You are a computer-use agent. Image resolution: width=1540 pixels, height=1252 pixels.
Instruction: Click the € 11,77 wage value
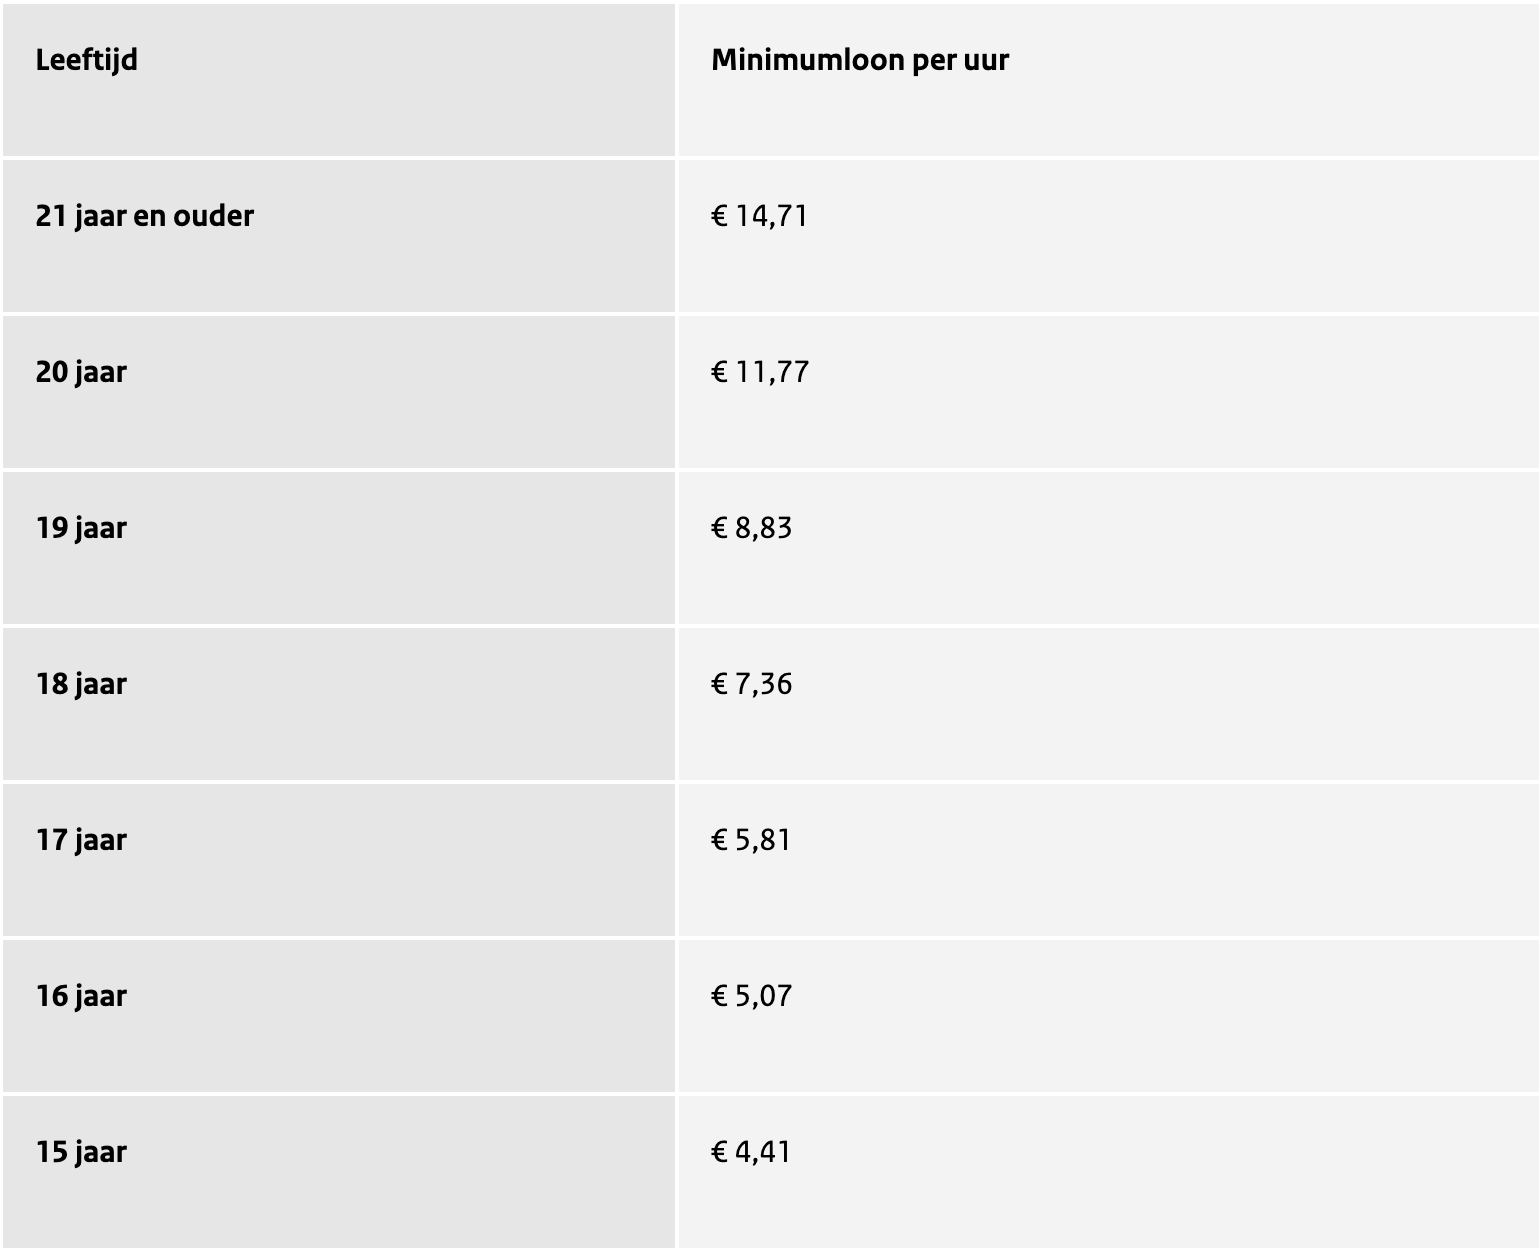coord(760,372)
